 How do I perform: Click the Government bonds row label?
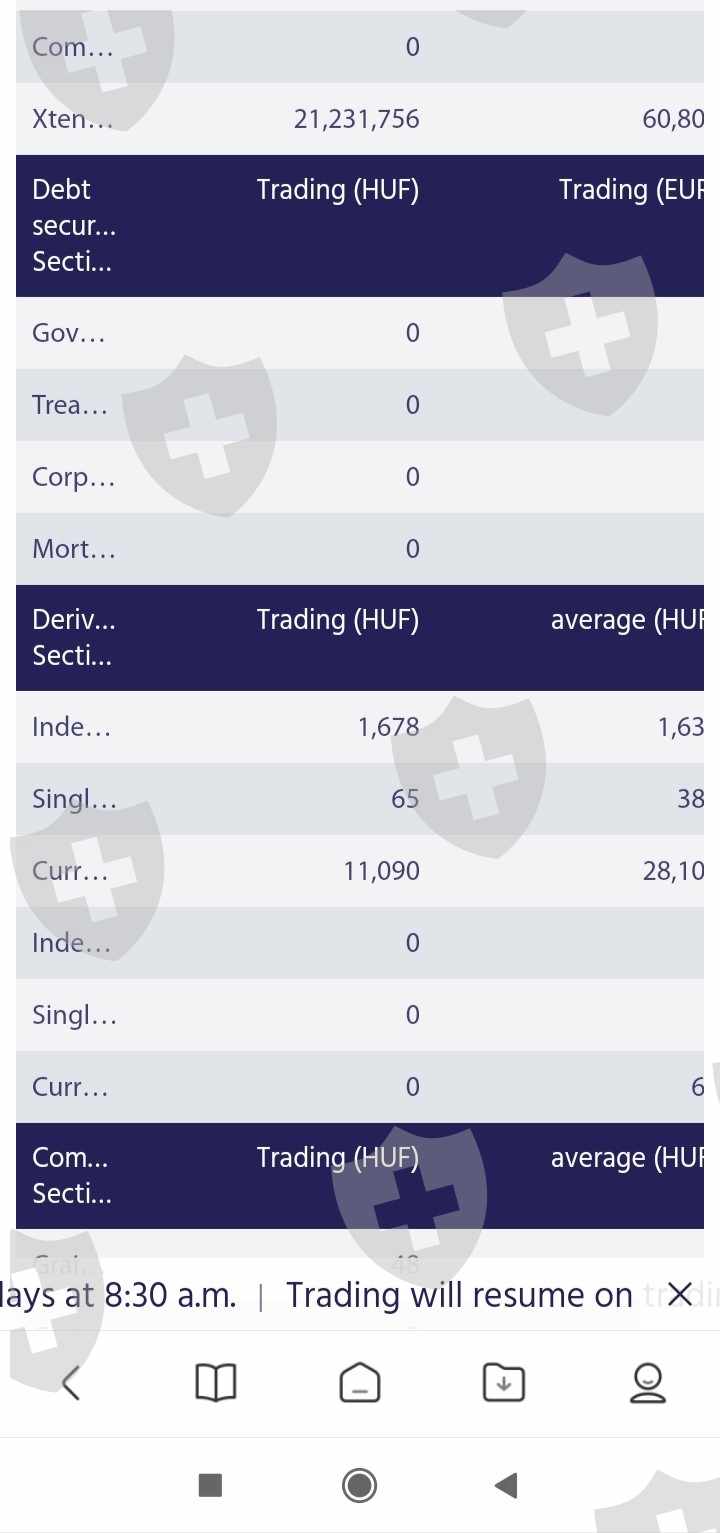[x=69, y=333]
